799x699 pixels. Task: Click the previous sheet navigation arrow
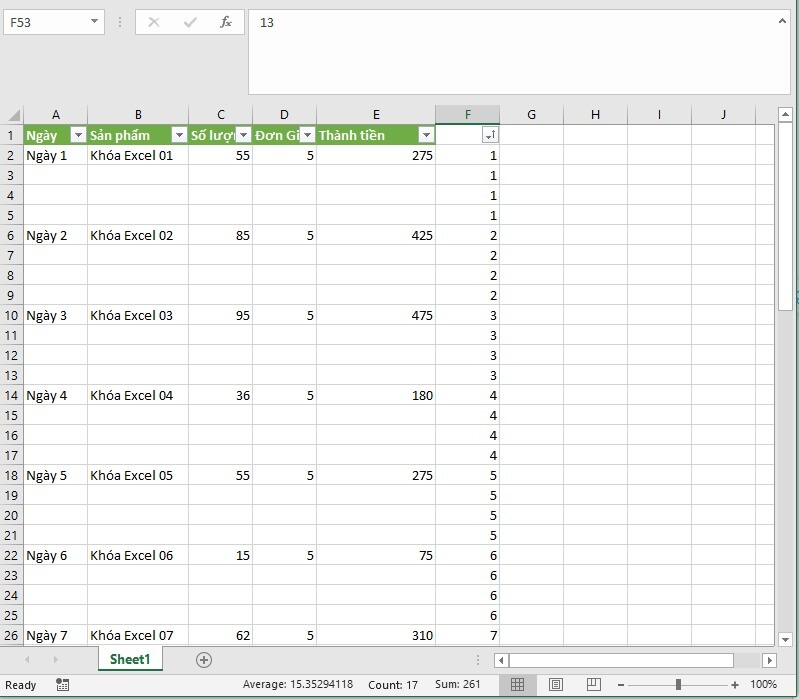click(28, 660)
